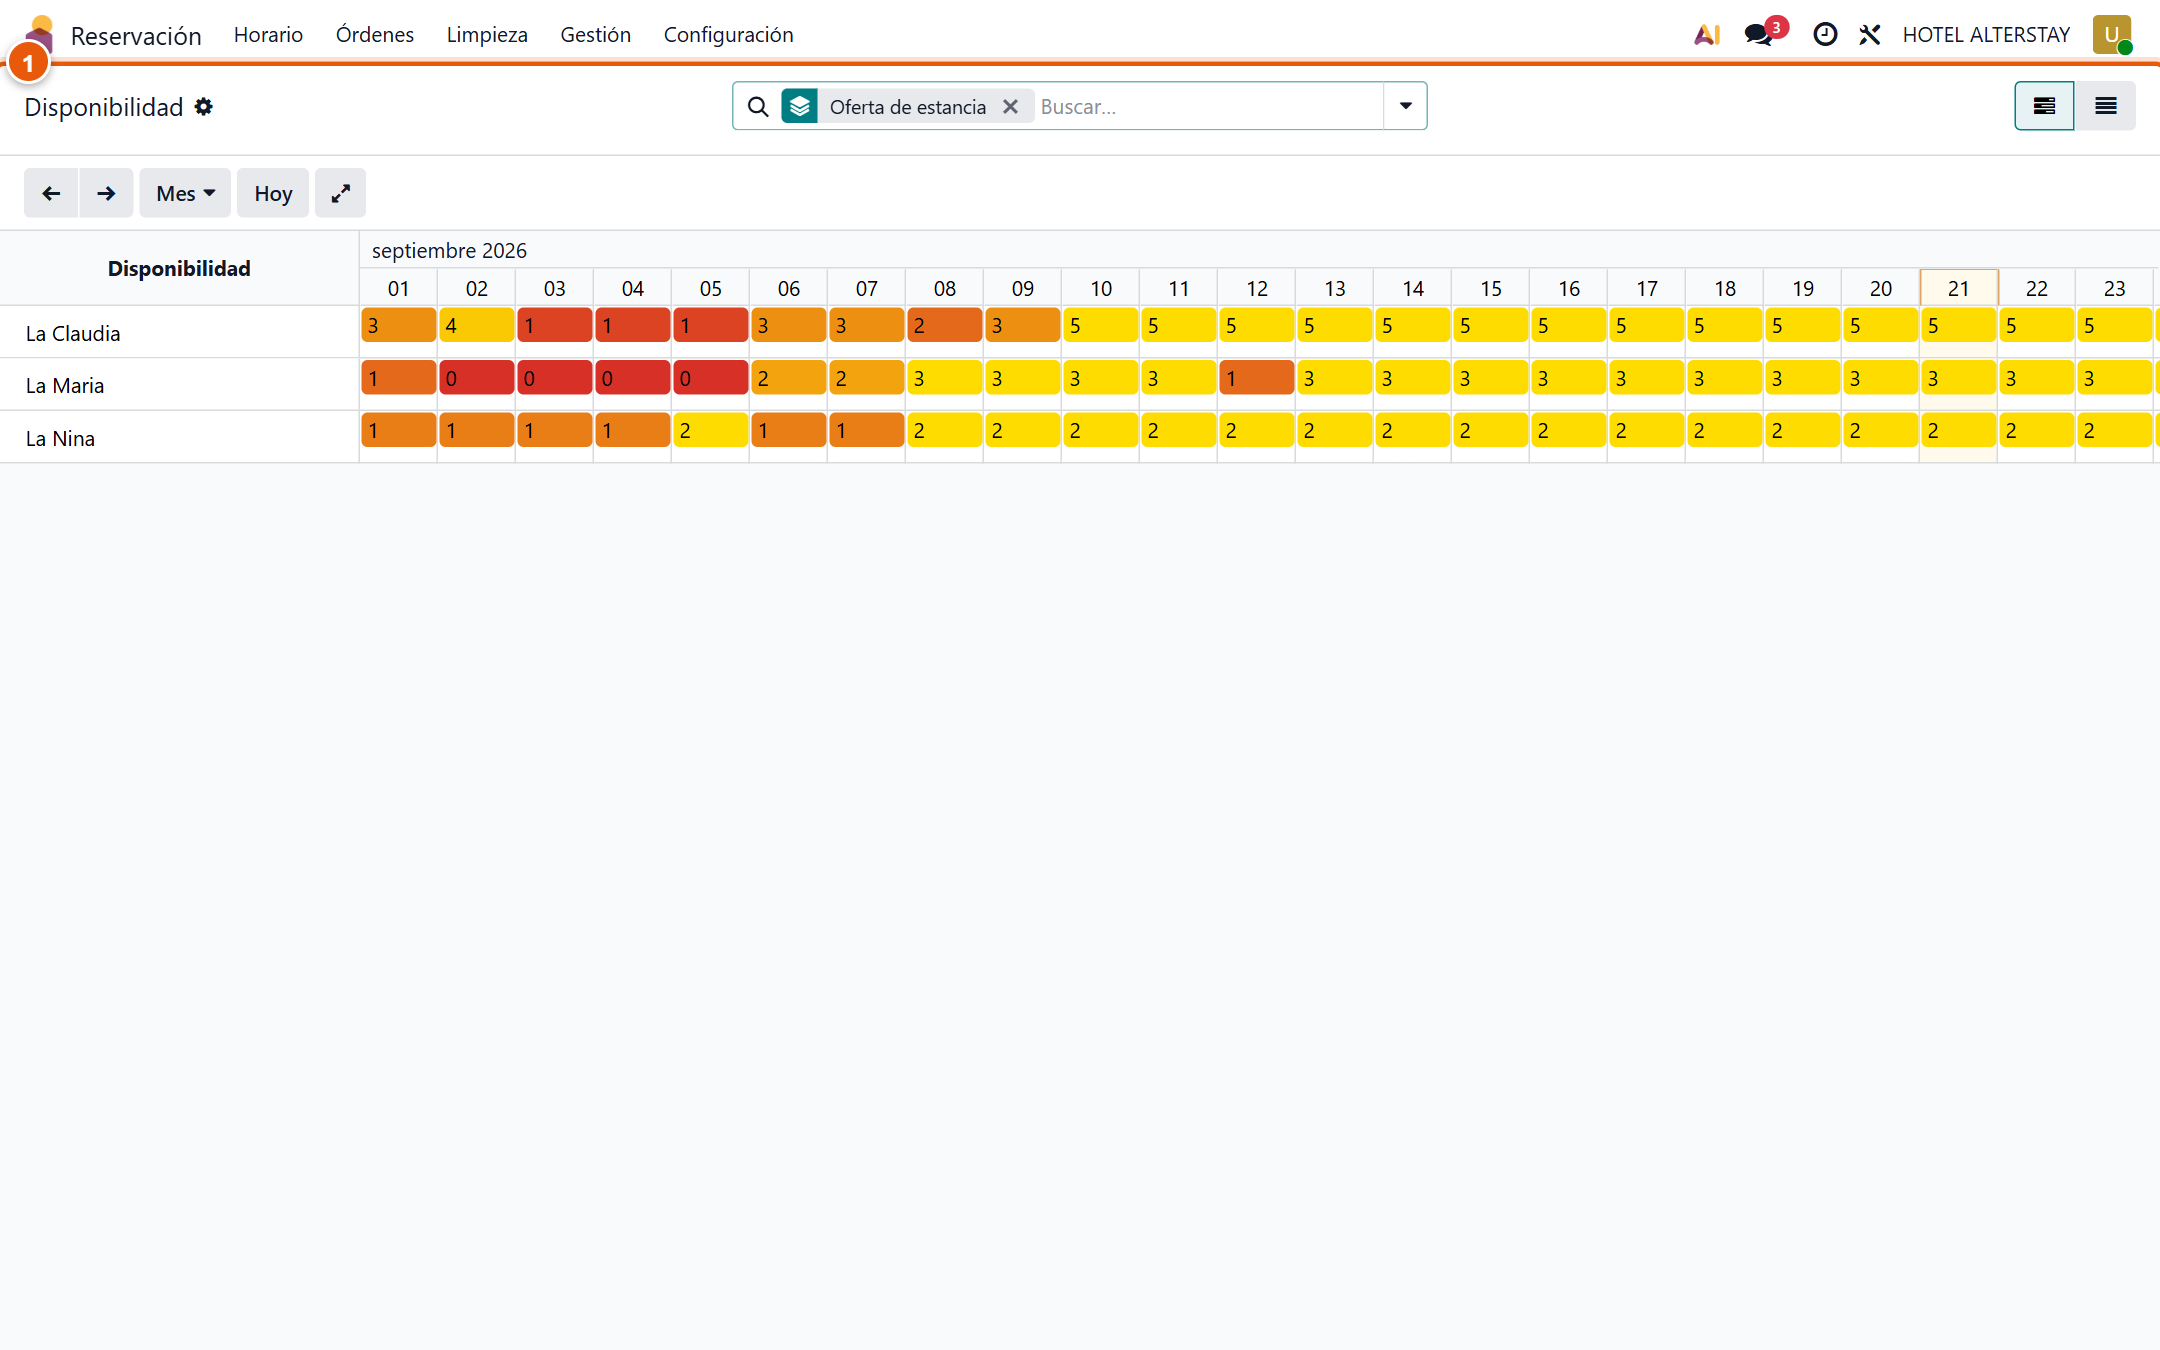Click the day 01 column header
2160x1350 pixels.
pos(399,288)
